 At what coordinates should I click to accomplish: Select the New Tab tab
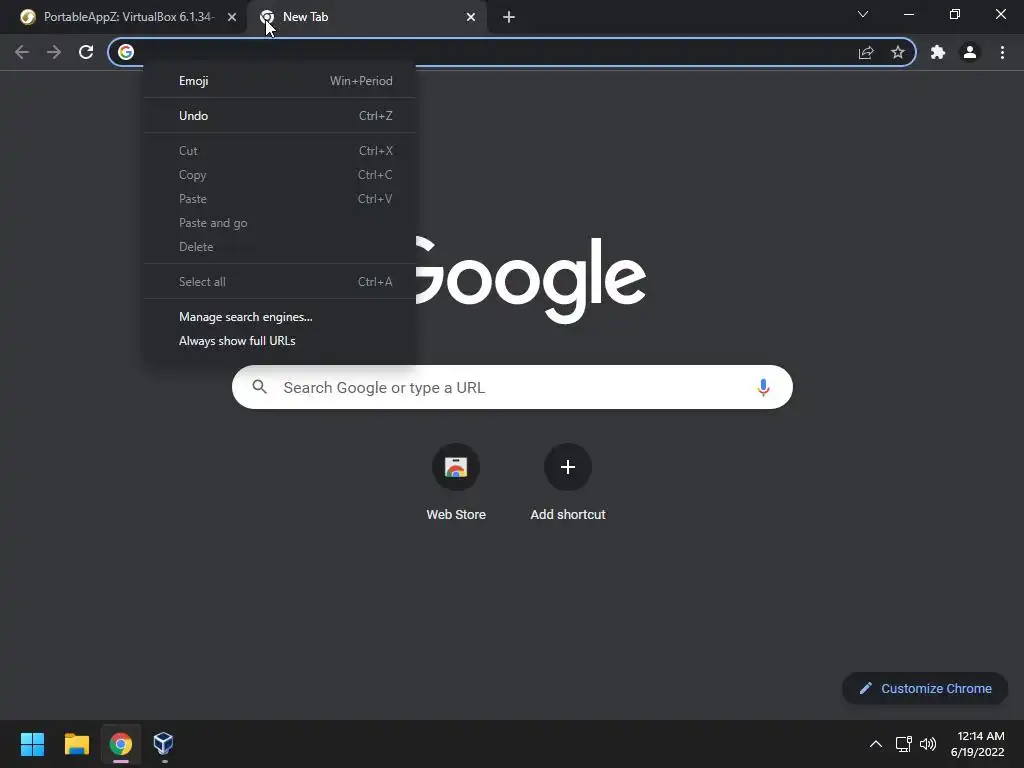[367, 17]
